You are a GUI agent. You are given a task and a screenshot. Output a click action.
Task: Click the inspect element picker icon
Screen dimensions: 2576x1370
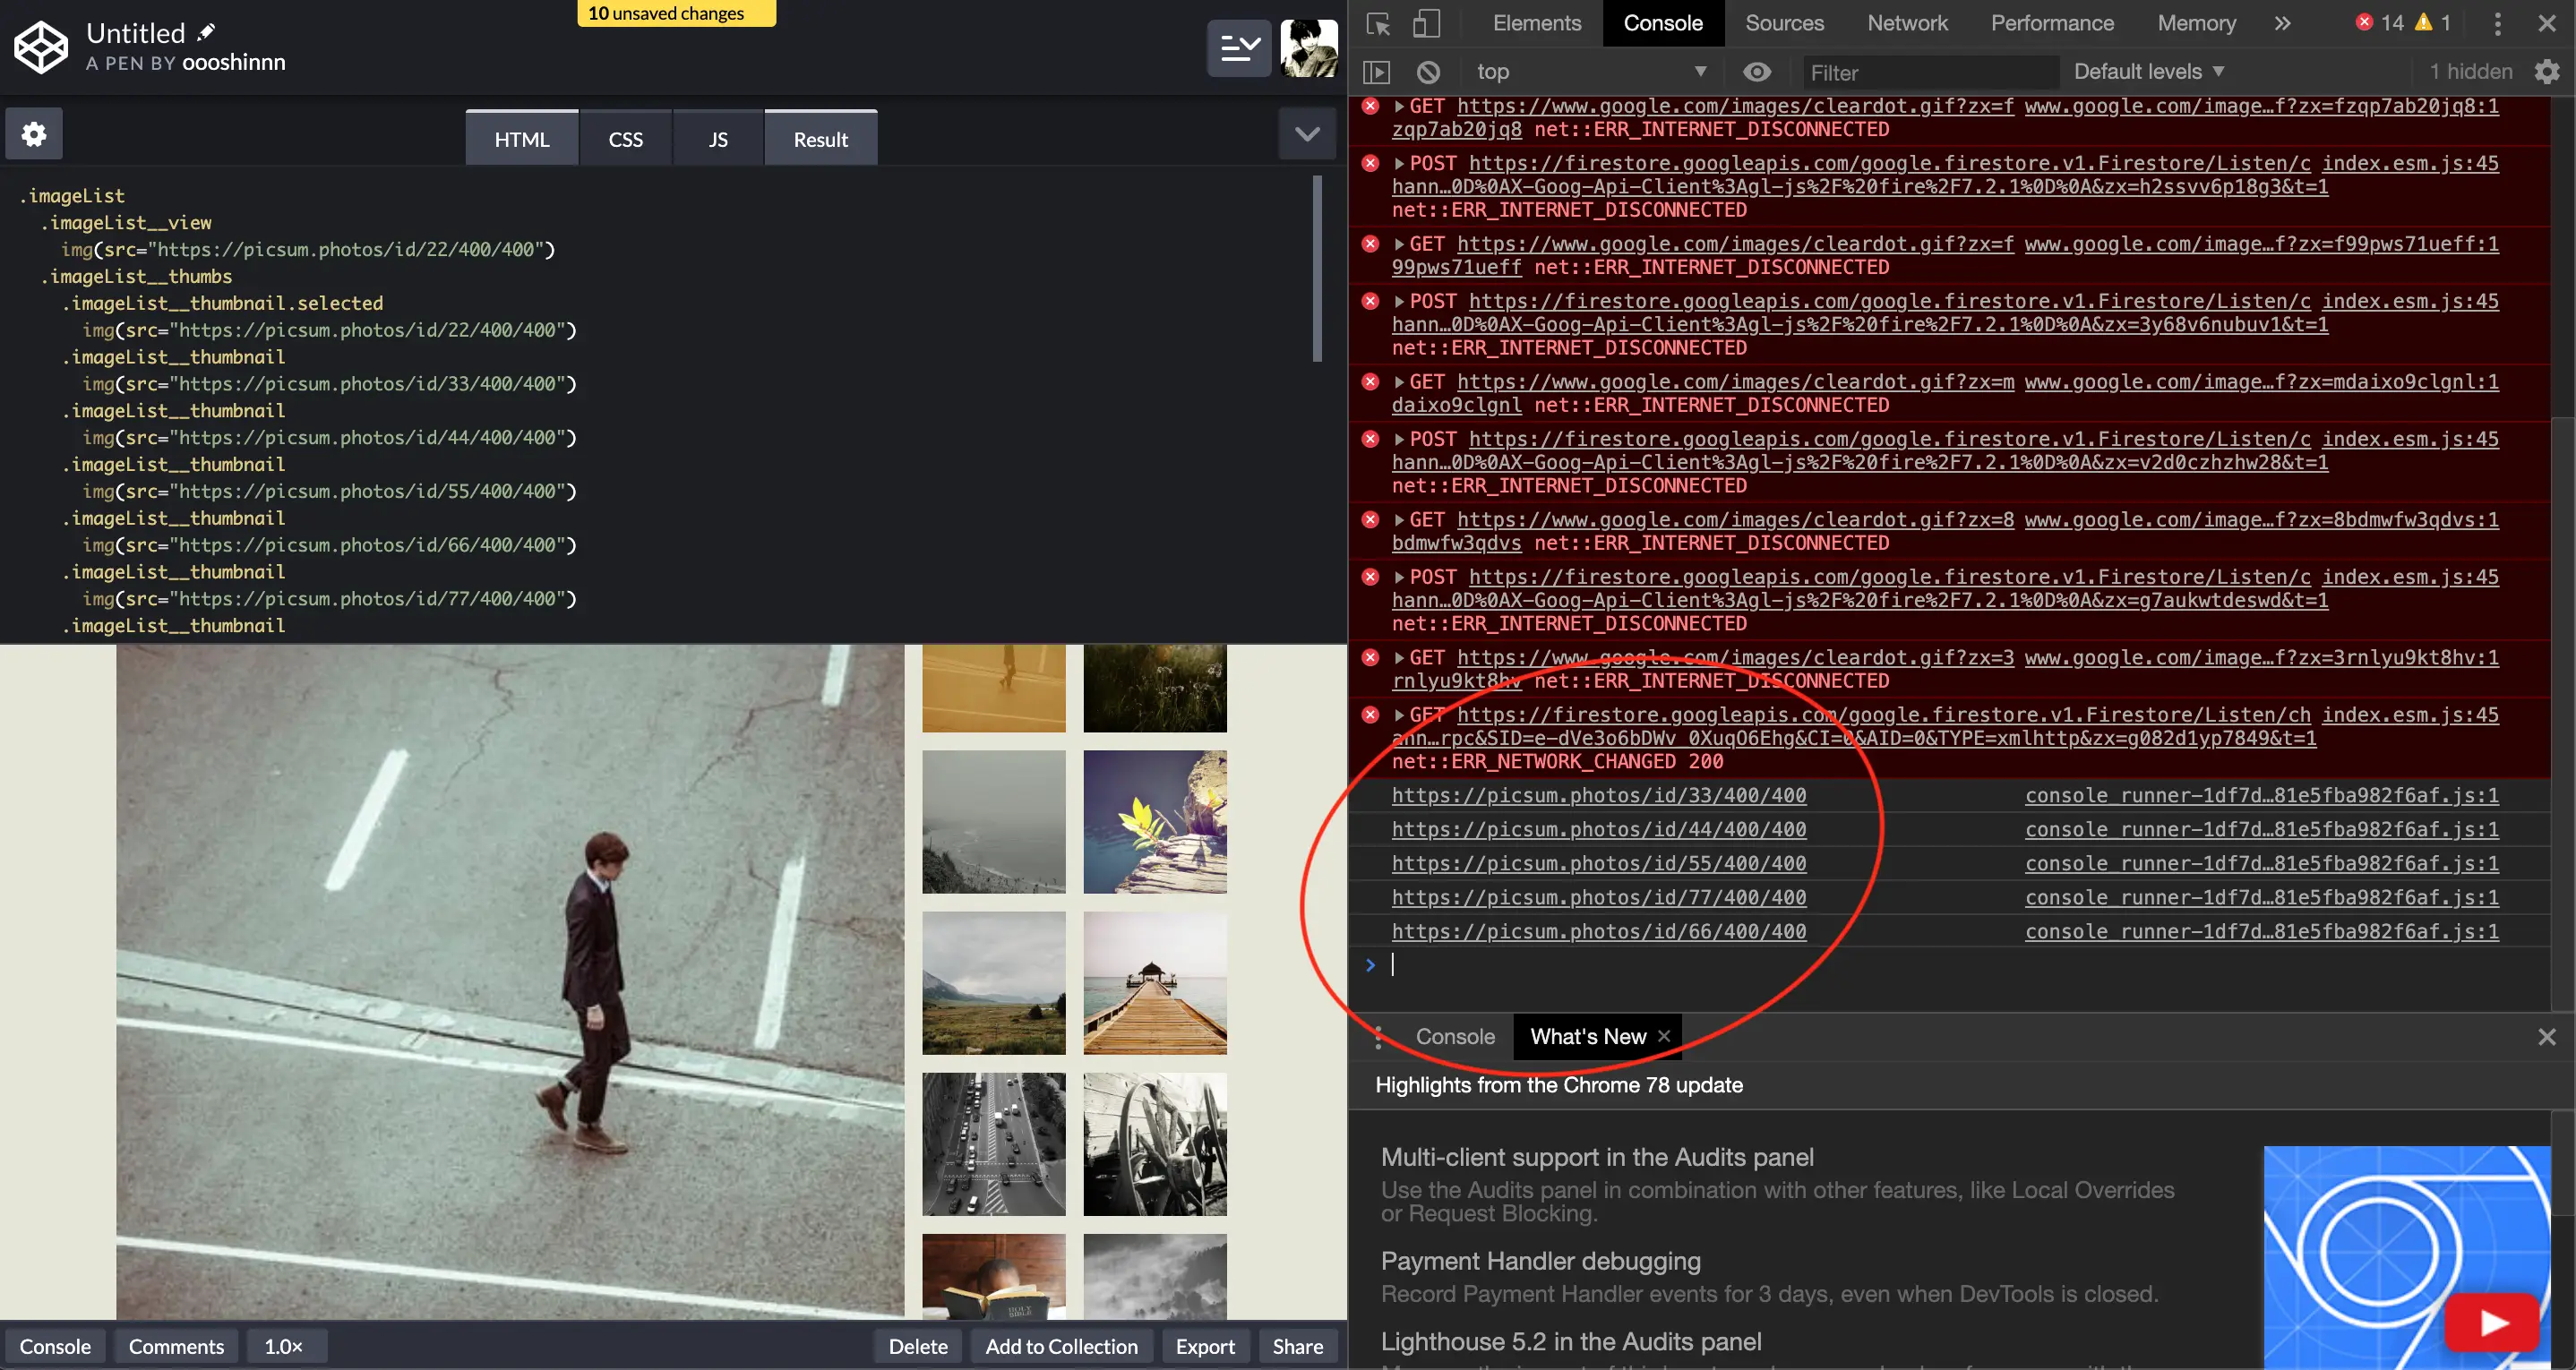(x=1378, y=23)
